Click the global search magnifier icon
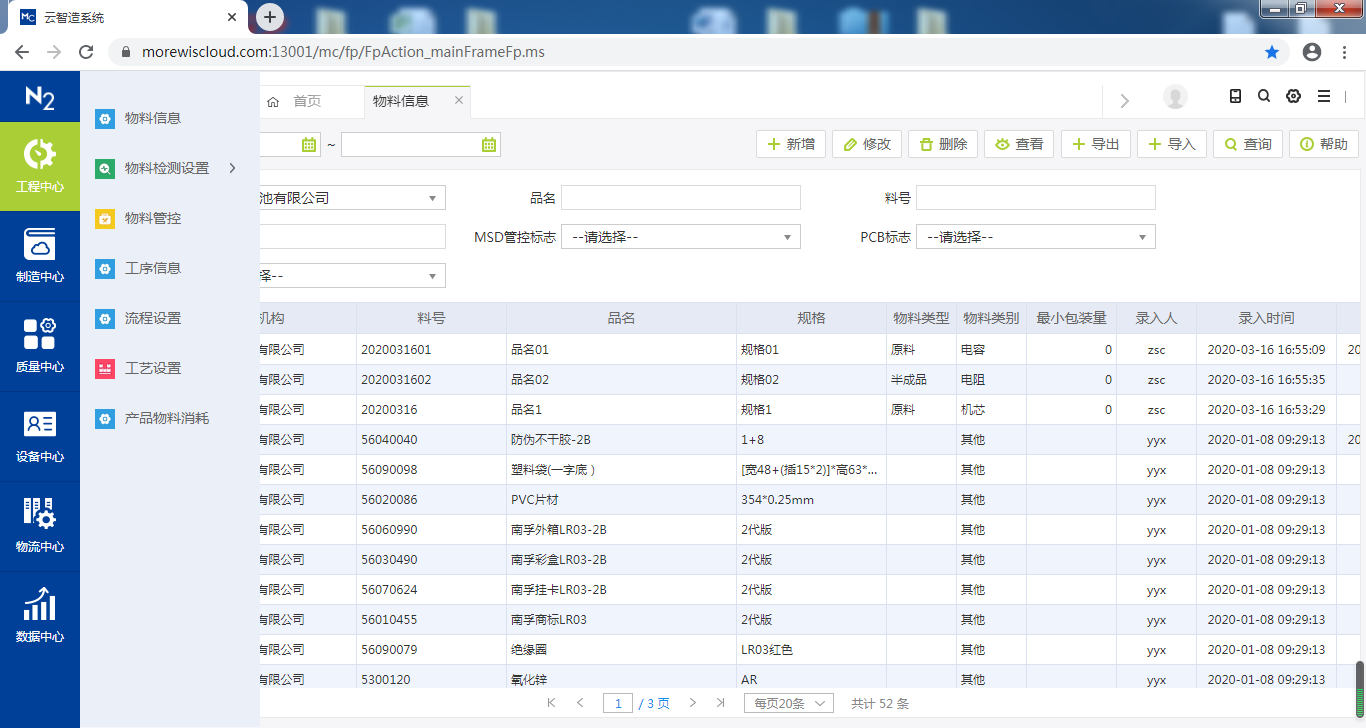The image size is (1366, 728). pos(1264,96)
